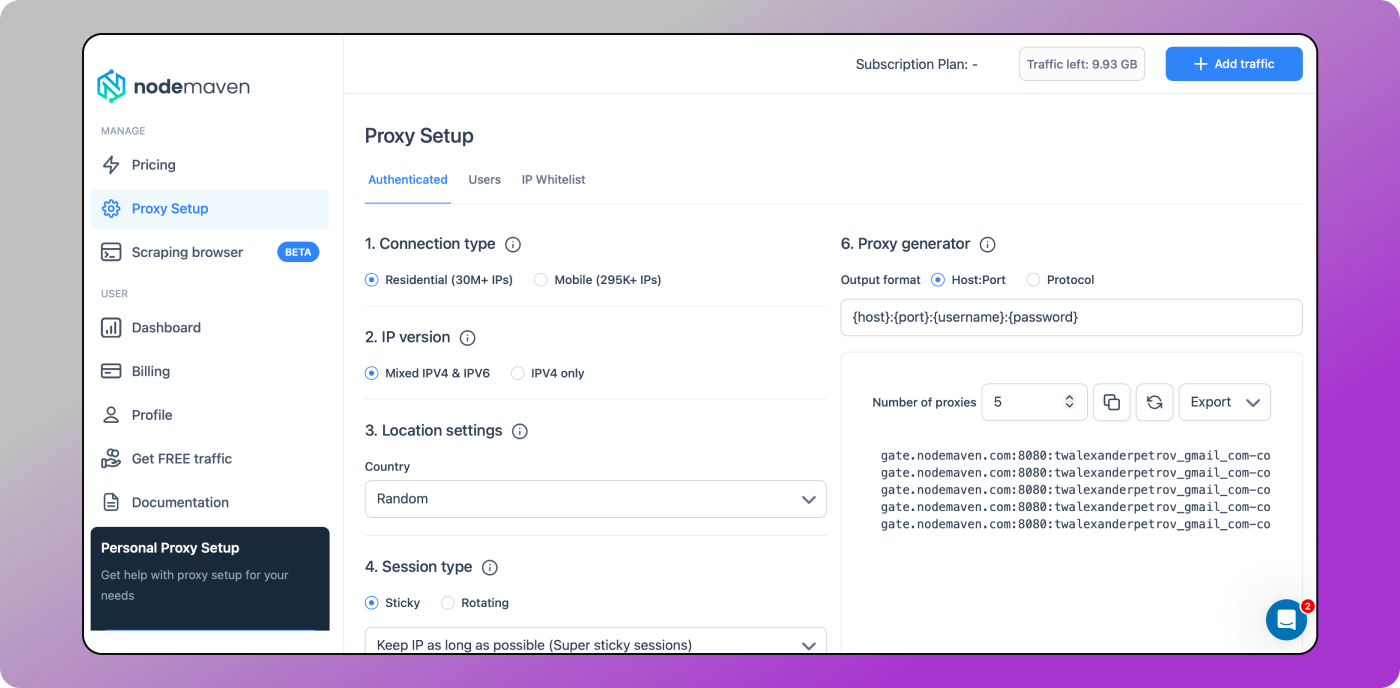Viewport: 1400px width, 688px height.
Task: Select the Profile icon in sidebar
Action: (111, 414)
